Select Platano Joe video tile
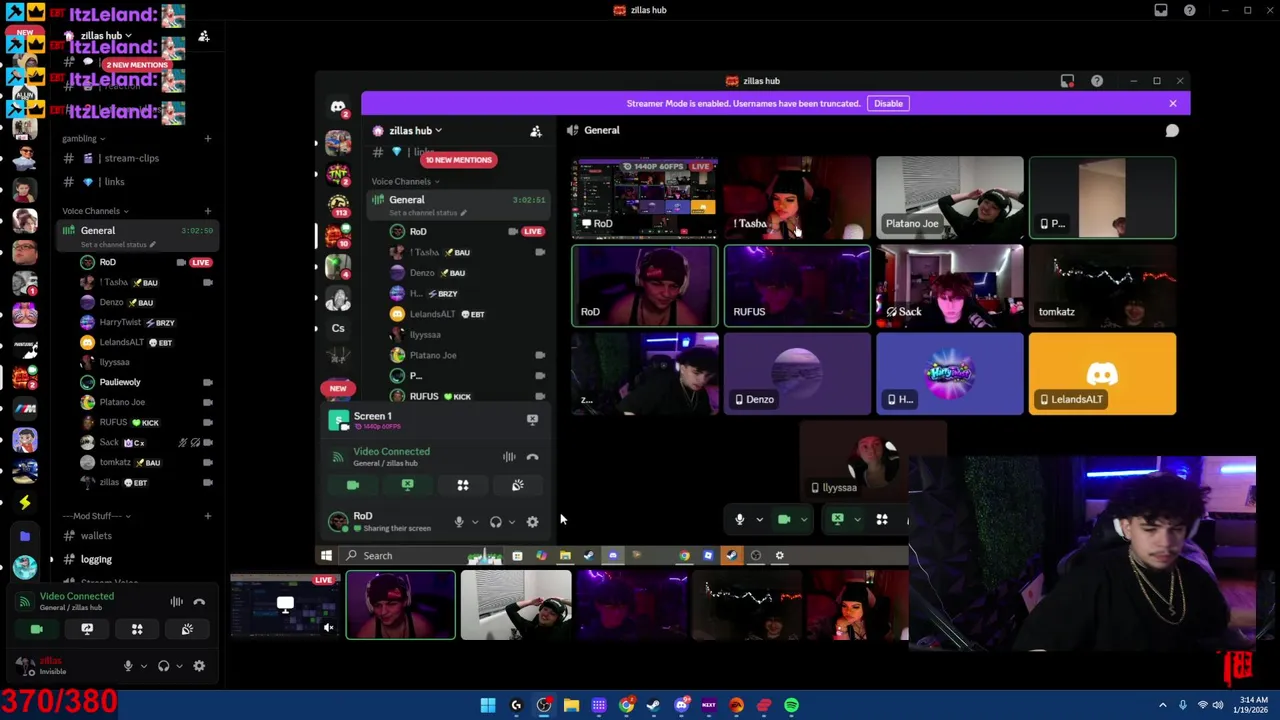The height and width of the screenshot is (720, 1280). click(x=950, y=197)
